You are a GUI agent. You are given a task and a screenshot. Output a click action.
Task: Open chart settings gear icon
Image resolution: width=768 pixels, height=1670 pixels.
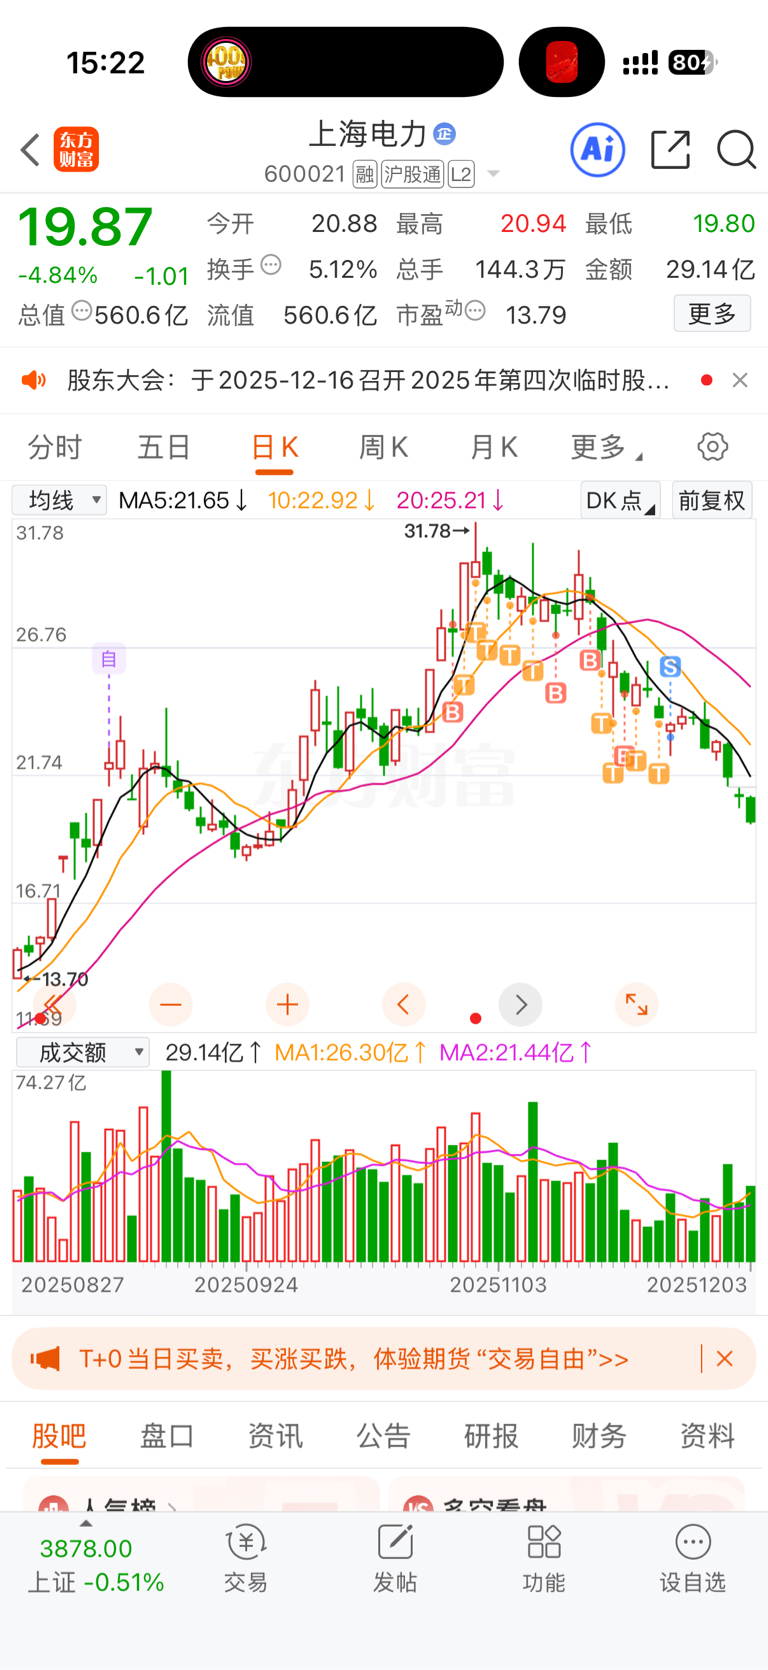coord(712,446)
